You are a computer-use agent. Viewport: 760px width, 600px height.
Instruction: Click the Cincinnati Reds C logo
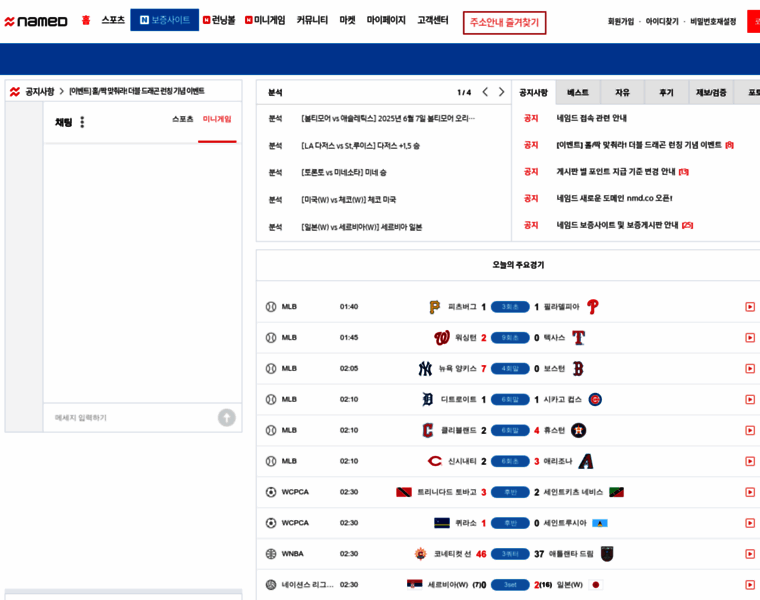(x=434, y=461)
